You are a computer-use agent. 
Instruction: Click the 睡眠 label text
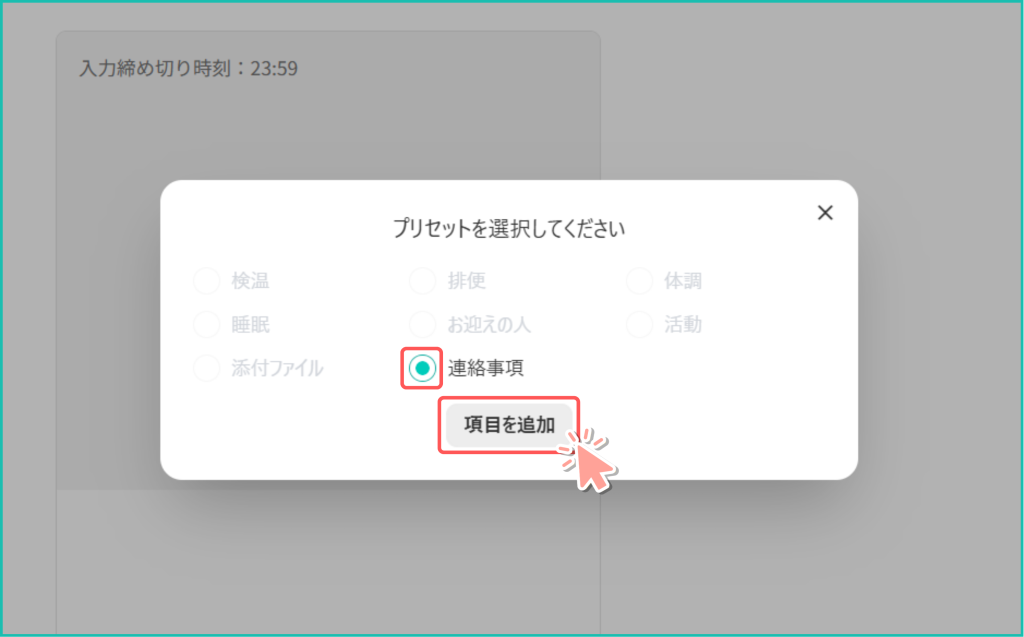pyautogui.click(x=250, y=324)
